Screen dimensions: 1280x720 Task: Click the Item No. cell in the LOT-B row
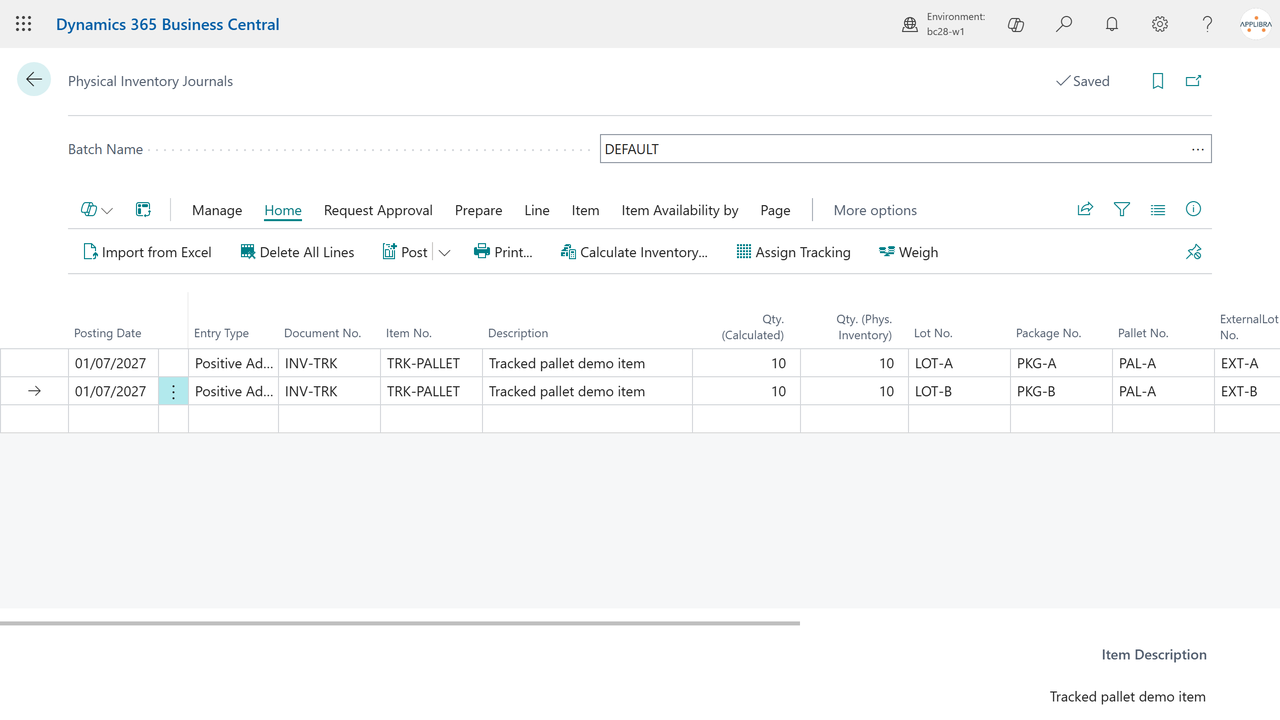coord(431,391)
